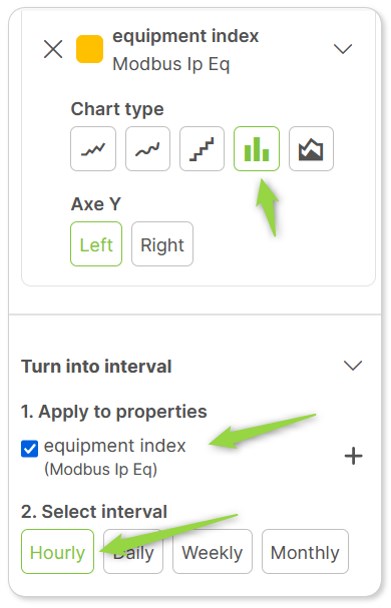
Task: Click the equipment index property label
Action: (115, 446)
